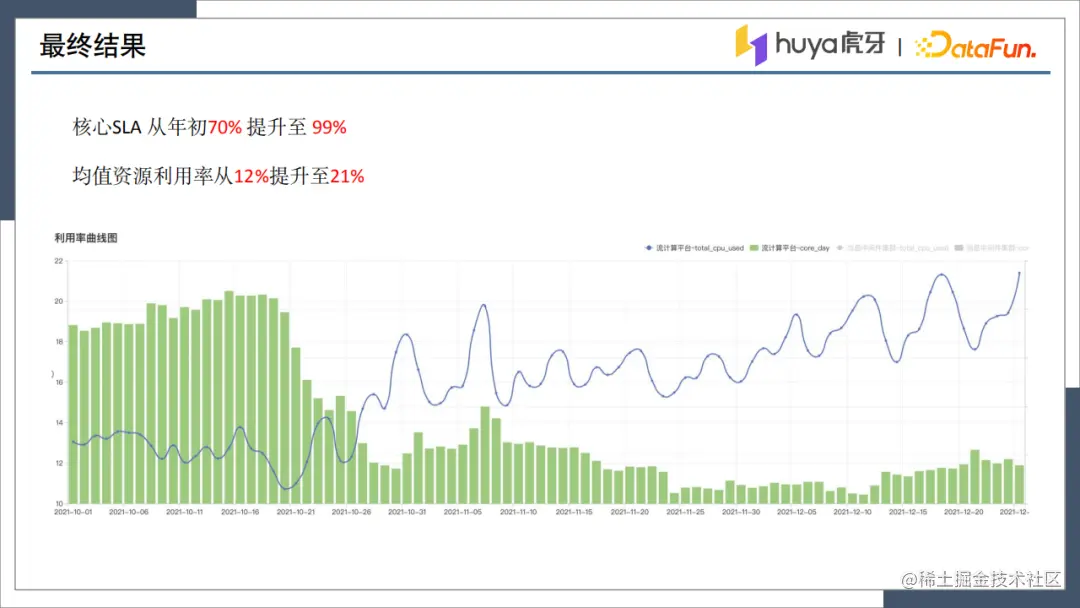
Task: Click the y-axis value 12
Action: pyautogui.click(x=59, y=463)
